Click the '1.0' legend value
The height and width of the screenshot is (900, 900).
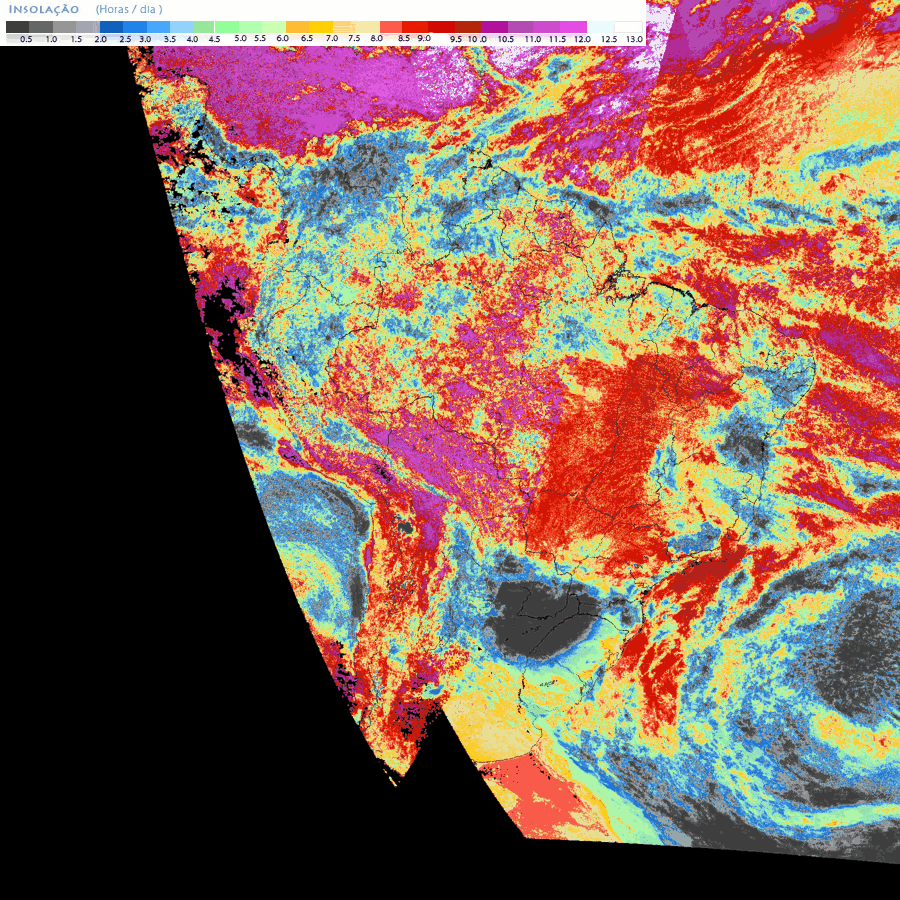[51, 39]
